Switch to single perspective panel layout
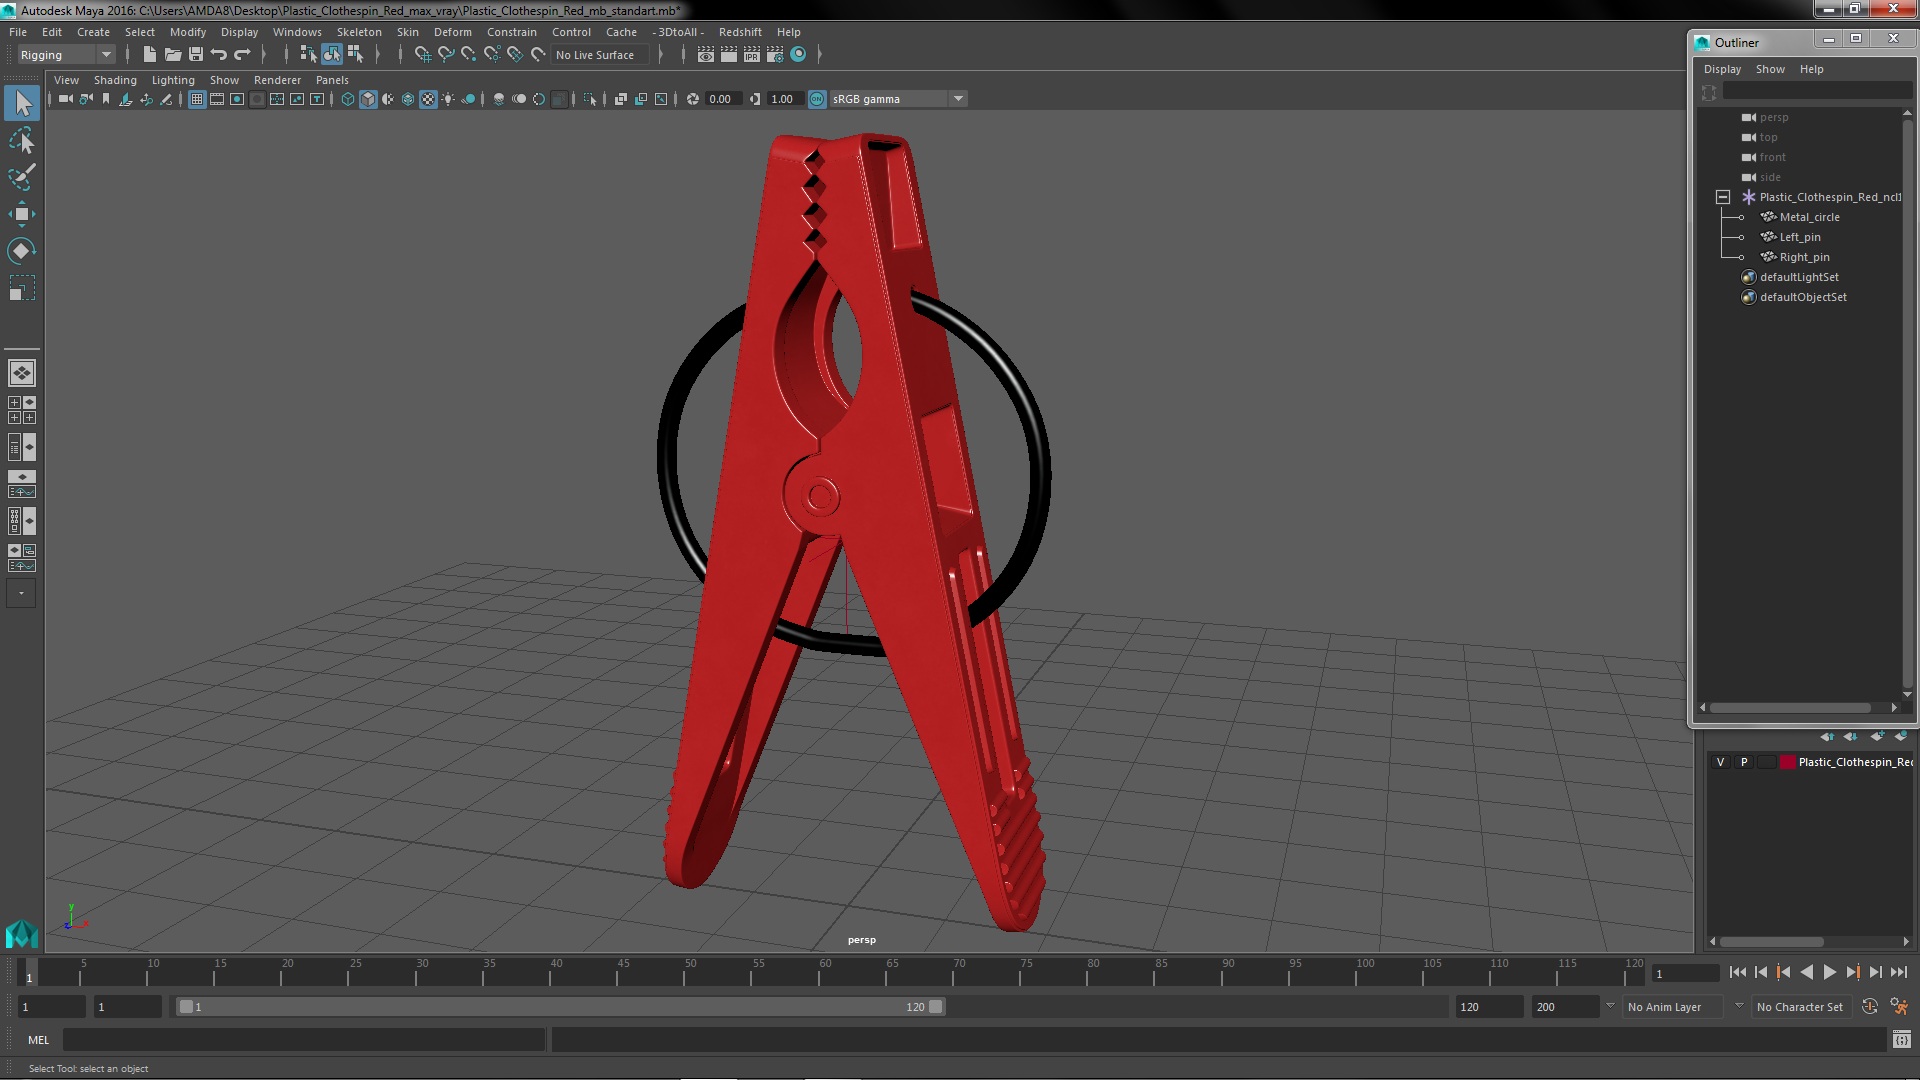This screenshot has width=1920, height=1080. 22,373
